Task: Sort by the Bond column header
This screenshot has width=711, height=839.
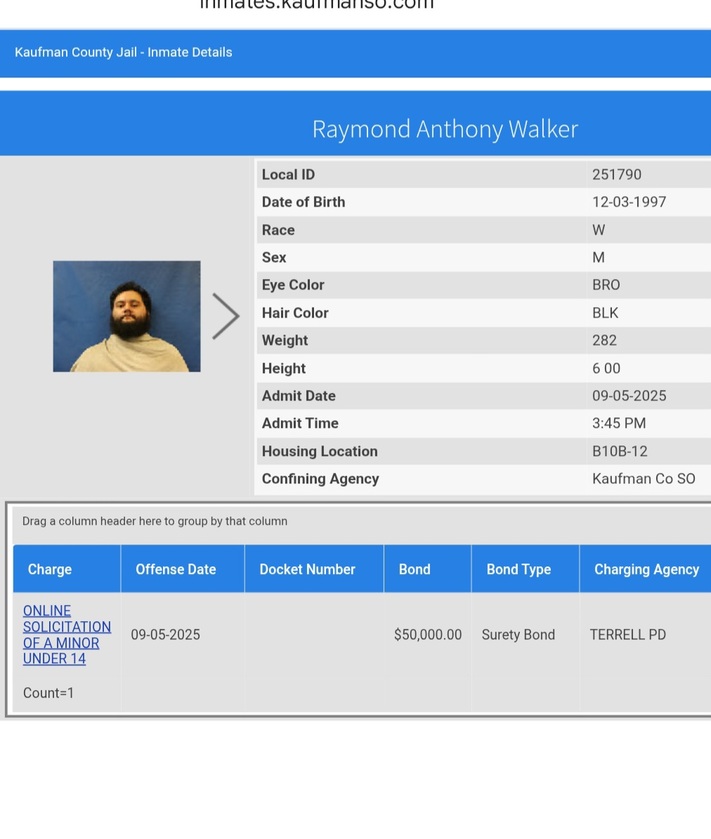Action: click(427, 569)
